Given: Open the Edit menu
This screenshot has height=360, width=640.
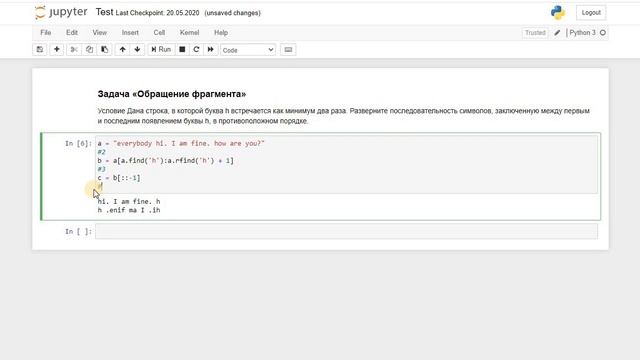Looking at the screenshot, I should pos(72,33).
